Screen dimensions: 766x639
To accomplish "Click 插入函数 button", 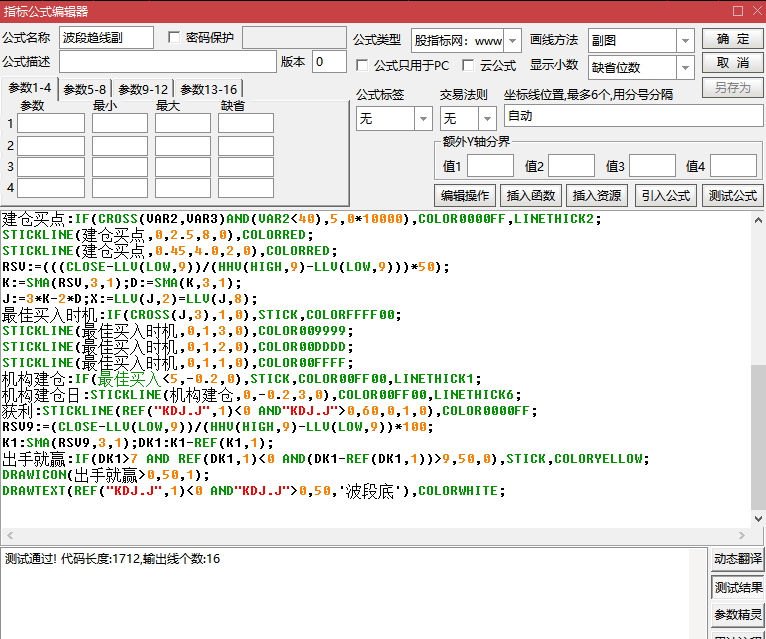I will [531, 196].
